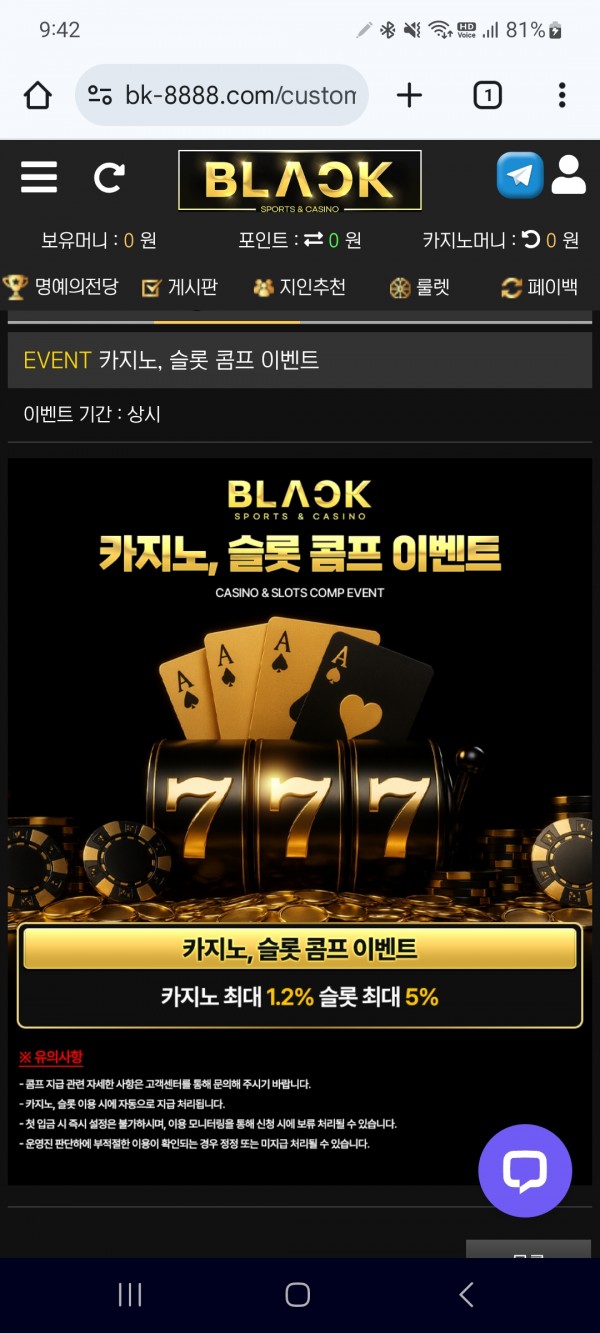
Task: Tap the refresh arrow icon beside menu
Action: 109,179
